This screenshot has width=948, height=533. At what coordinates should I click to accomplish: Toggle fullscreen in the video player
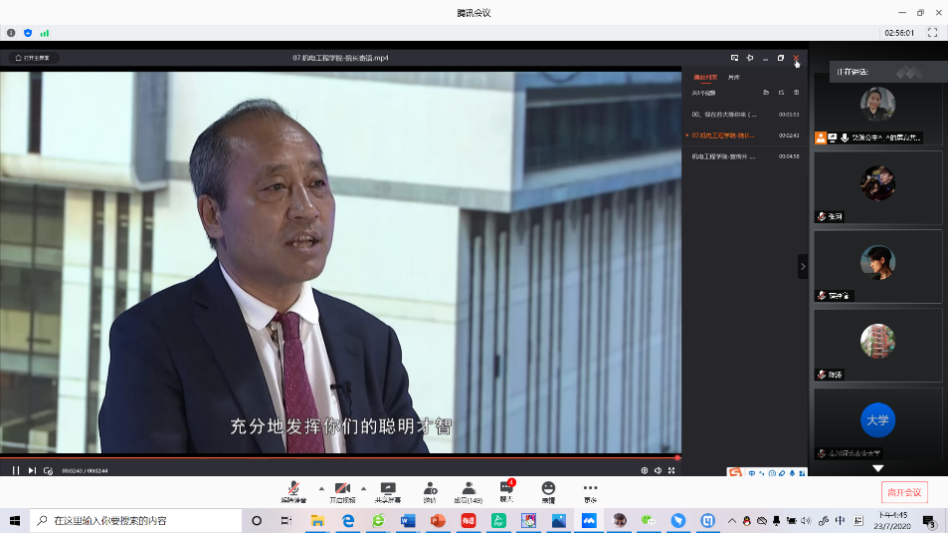tap(671, 470)
